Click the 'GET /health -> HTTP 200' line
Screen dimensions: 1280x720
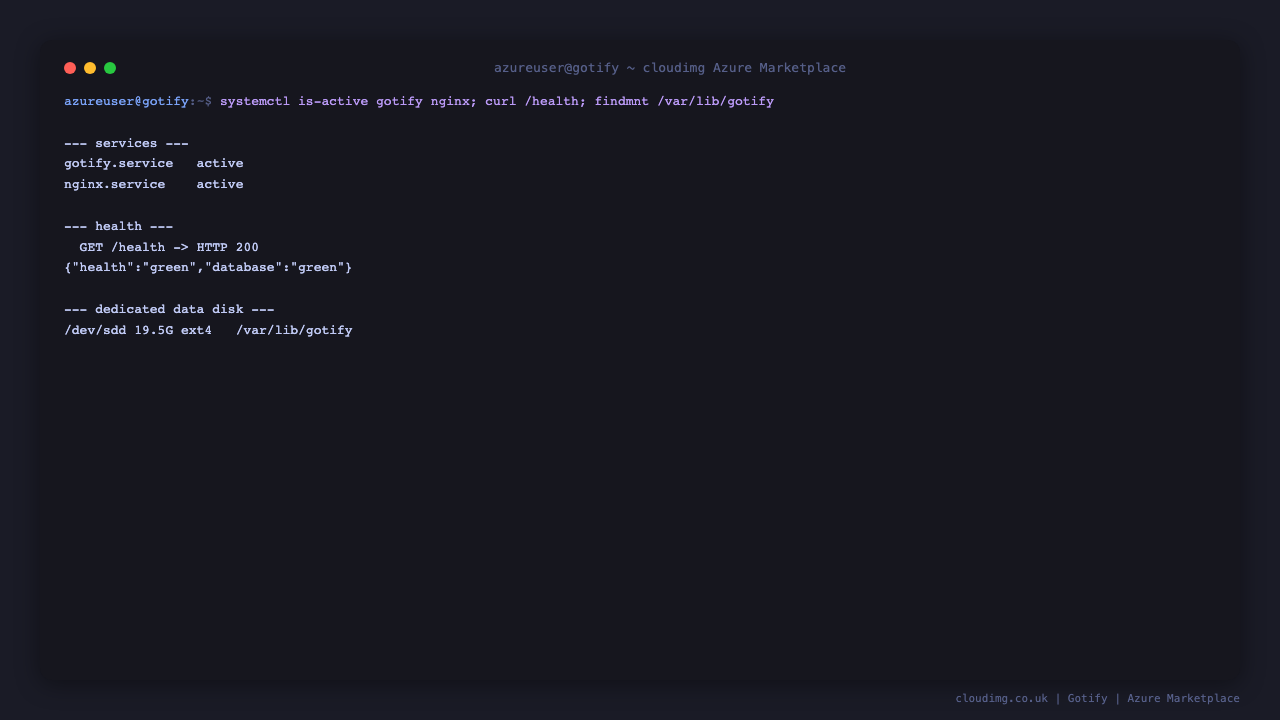[169, 247]
